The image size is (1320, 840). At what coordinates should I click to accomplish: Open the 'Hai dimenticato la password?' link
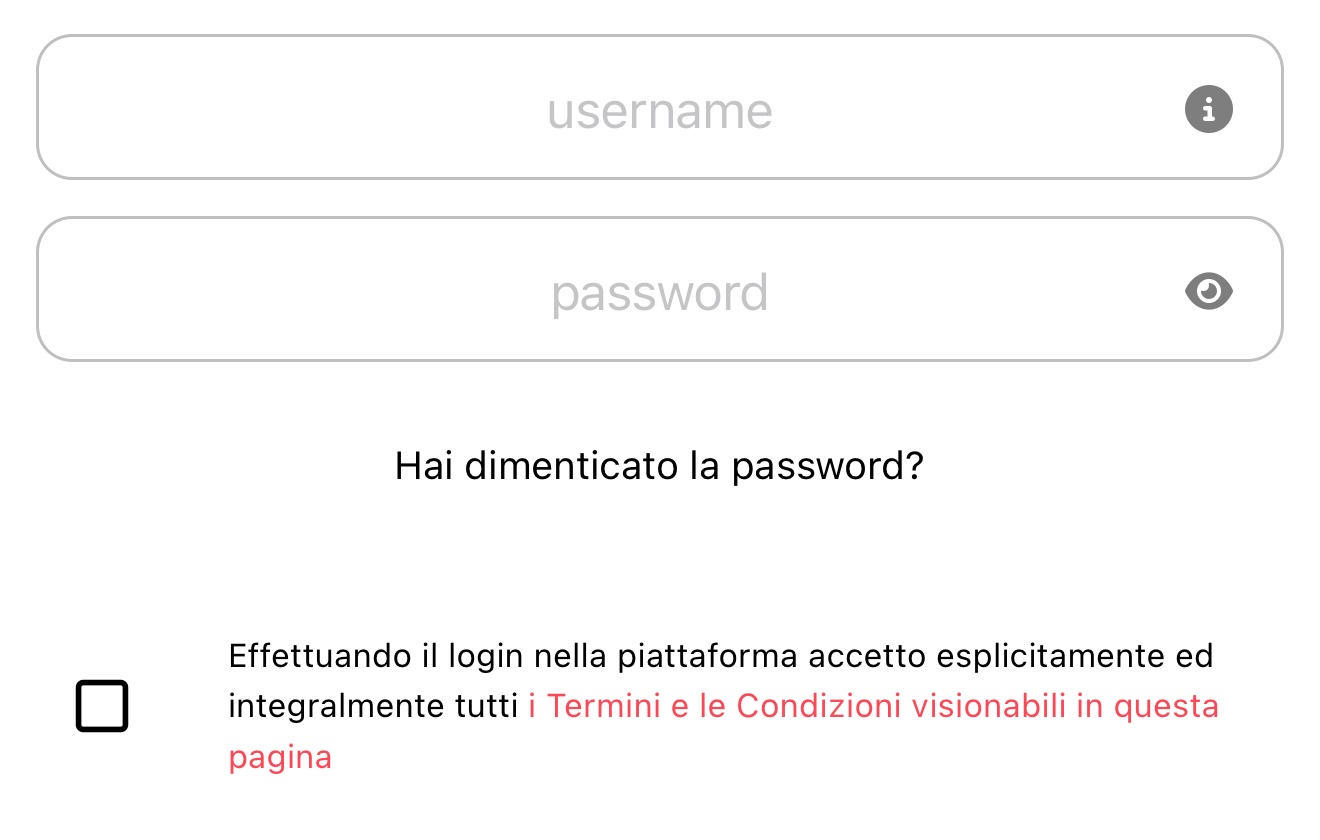pos(659,467)
